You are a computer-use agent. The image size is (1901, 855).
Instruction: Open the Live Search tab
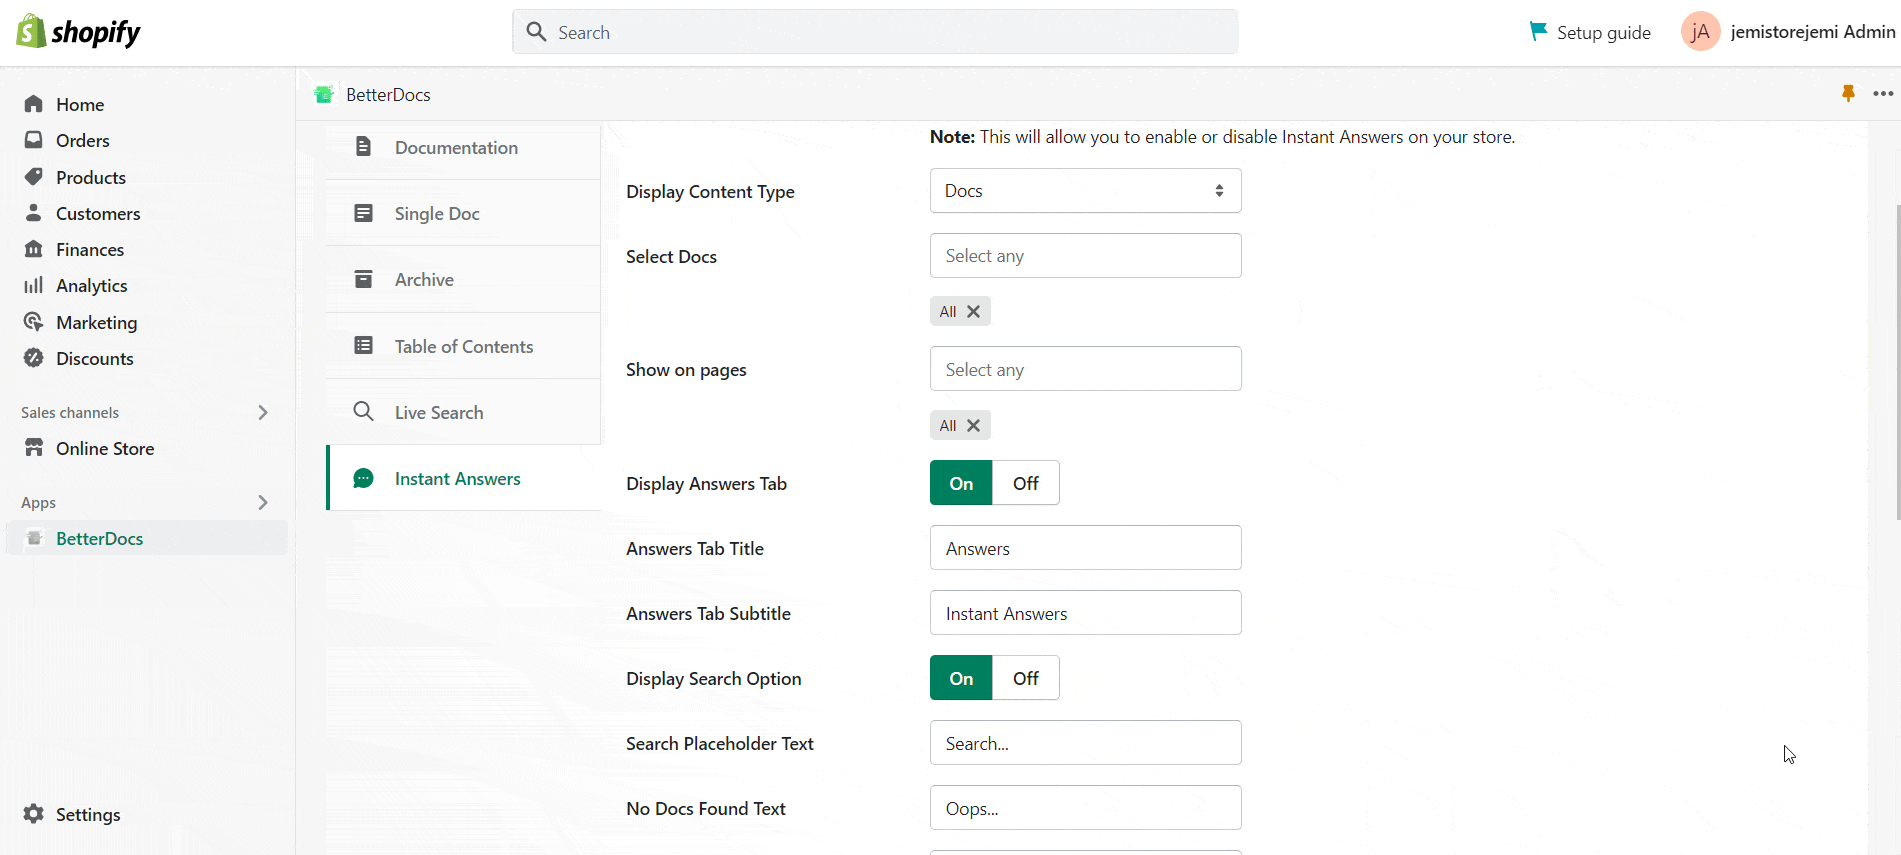coord(463,412)
